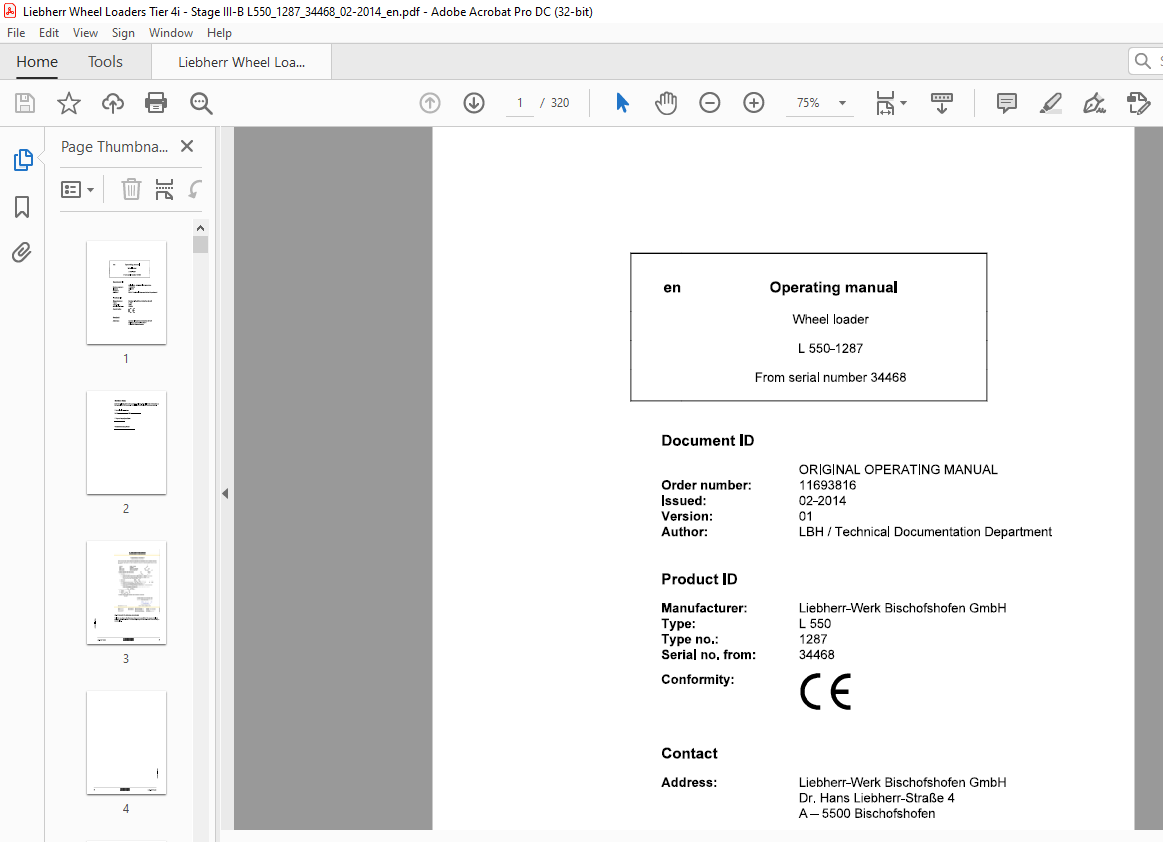Click the current page number field

point(520,103)
